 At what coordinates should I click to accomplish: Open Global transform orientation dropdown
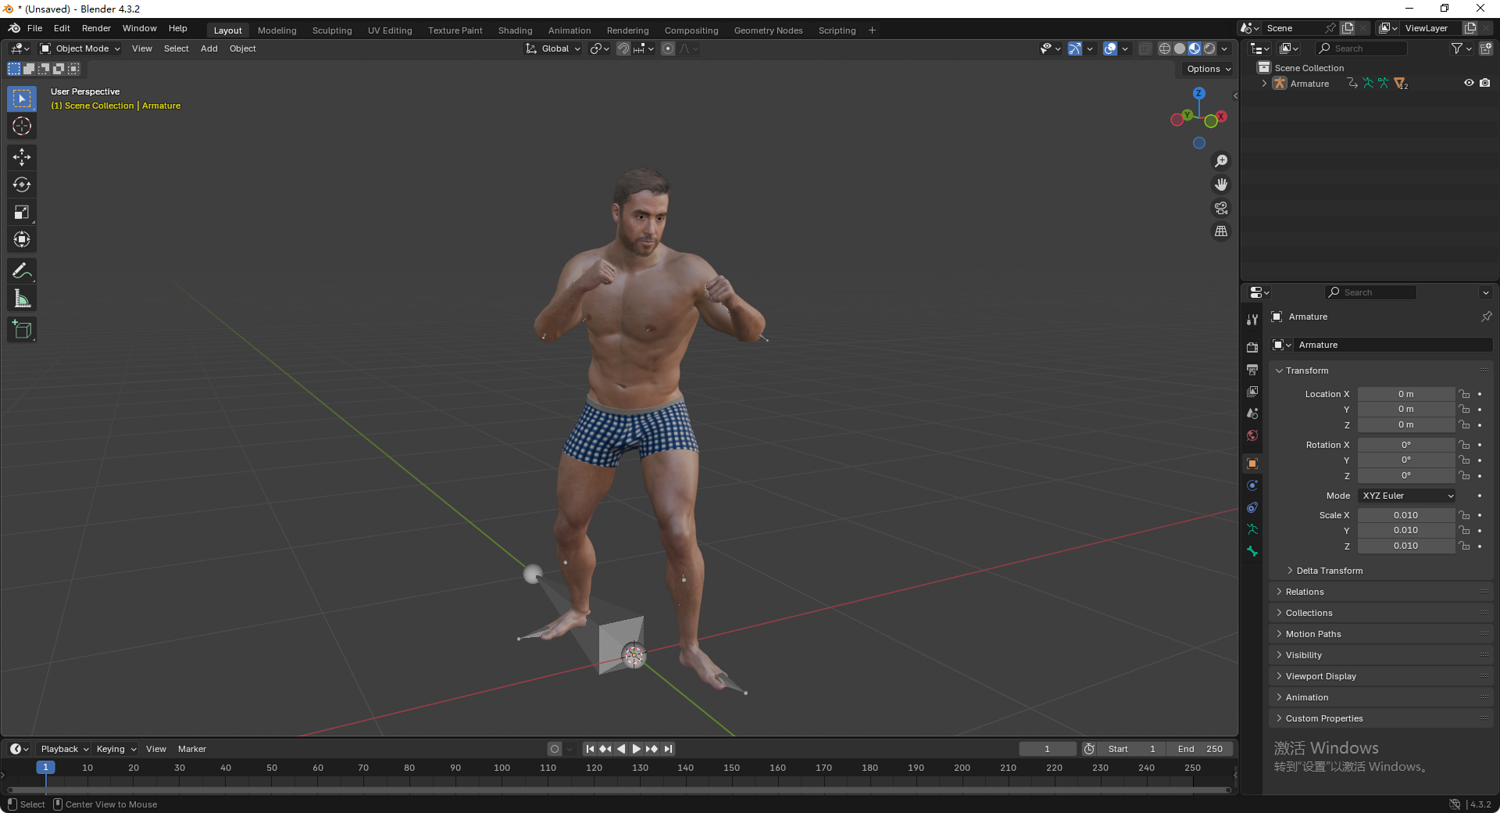click(x=553, y=48)
